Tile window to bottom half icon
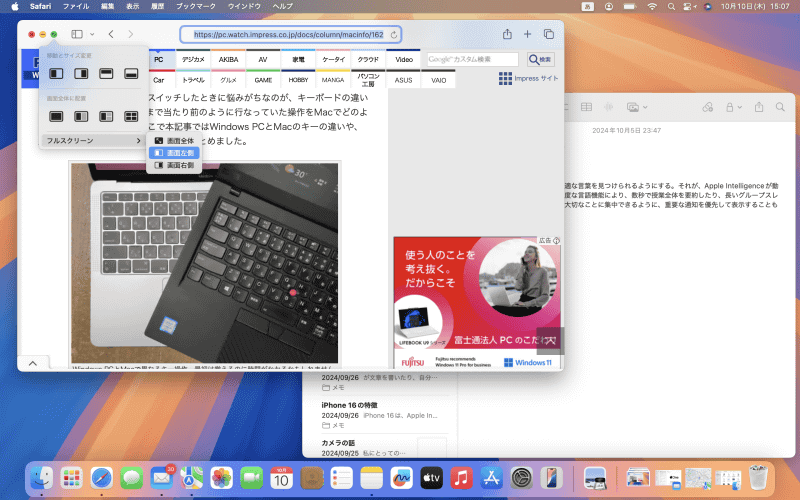Image resolution: width=800 pixels, height=500 pixels. point(131,73)
